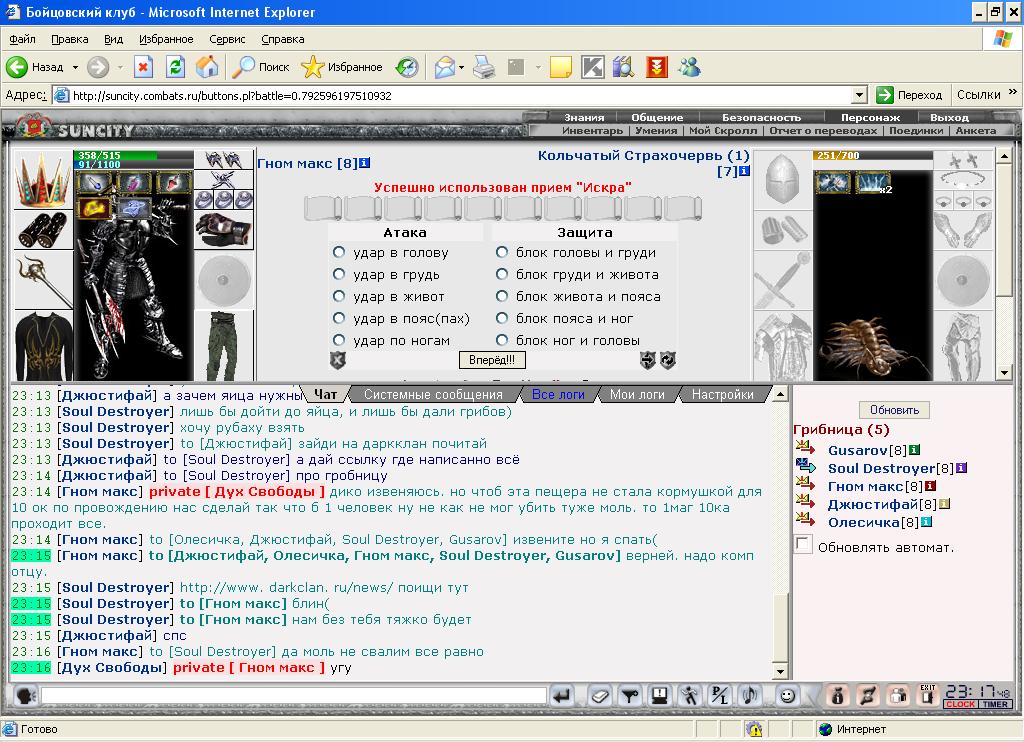Click the browser Refresh icon

coord(175,67)
